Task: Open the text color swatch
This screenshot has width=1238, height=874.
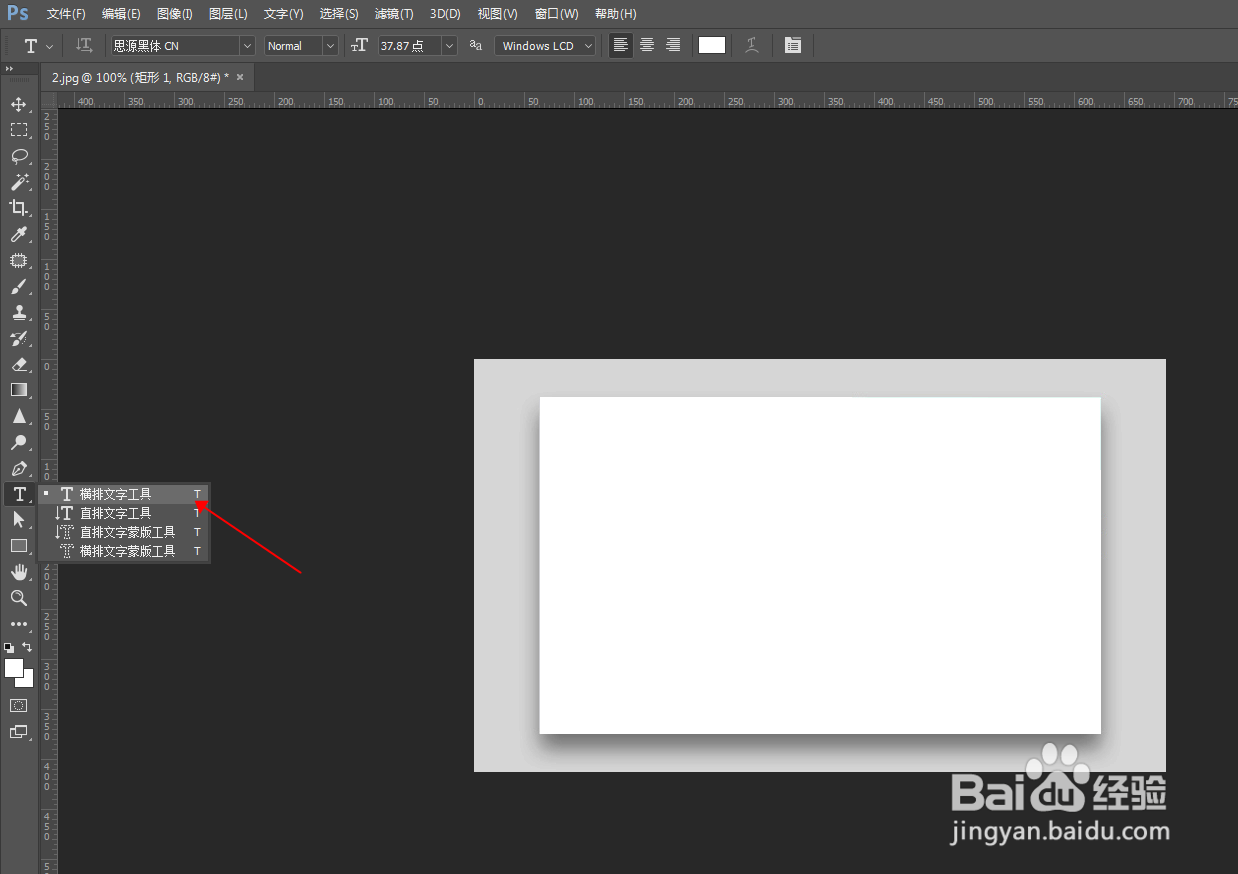Action: [x=712, y=45]
